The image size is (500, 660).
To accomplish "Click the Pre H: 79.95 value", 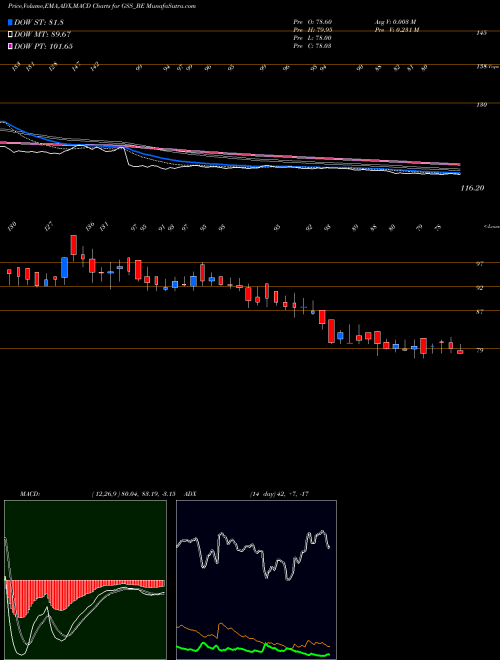I will [312, 30].
